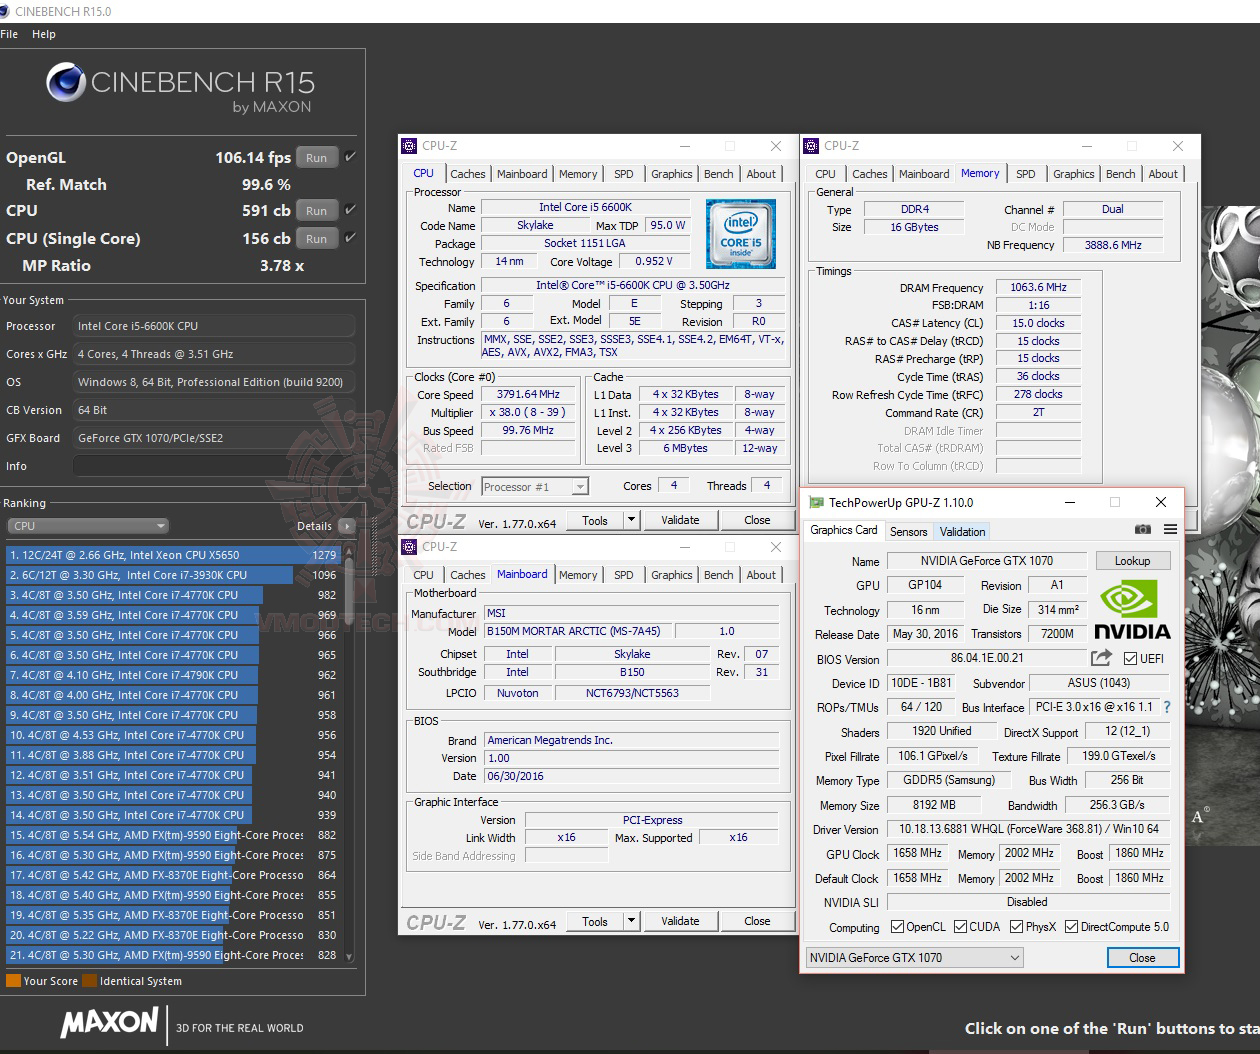This screenshot has width=1260, height=1054.
Task: Click the DRAM Frequency 1063.6 MHz value
Action: 1039,287
